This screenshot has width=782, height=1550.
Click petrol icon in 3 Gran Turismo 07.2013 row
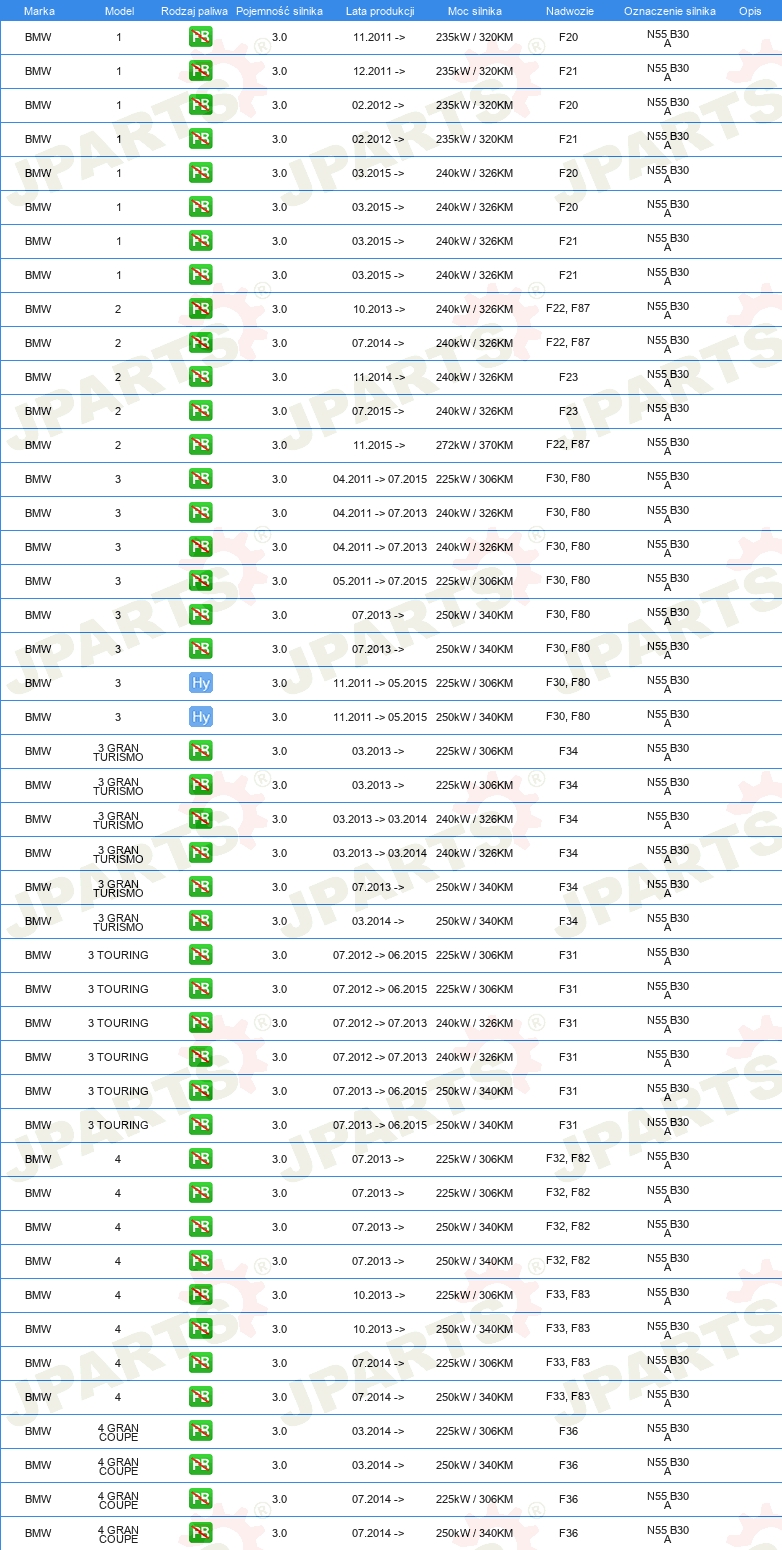point(200,887)
